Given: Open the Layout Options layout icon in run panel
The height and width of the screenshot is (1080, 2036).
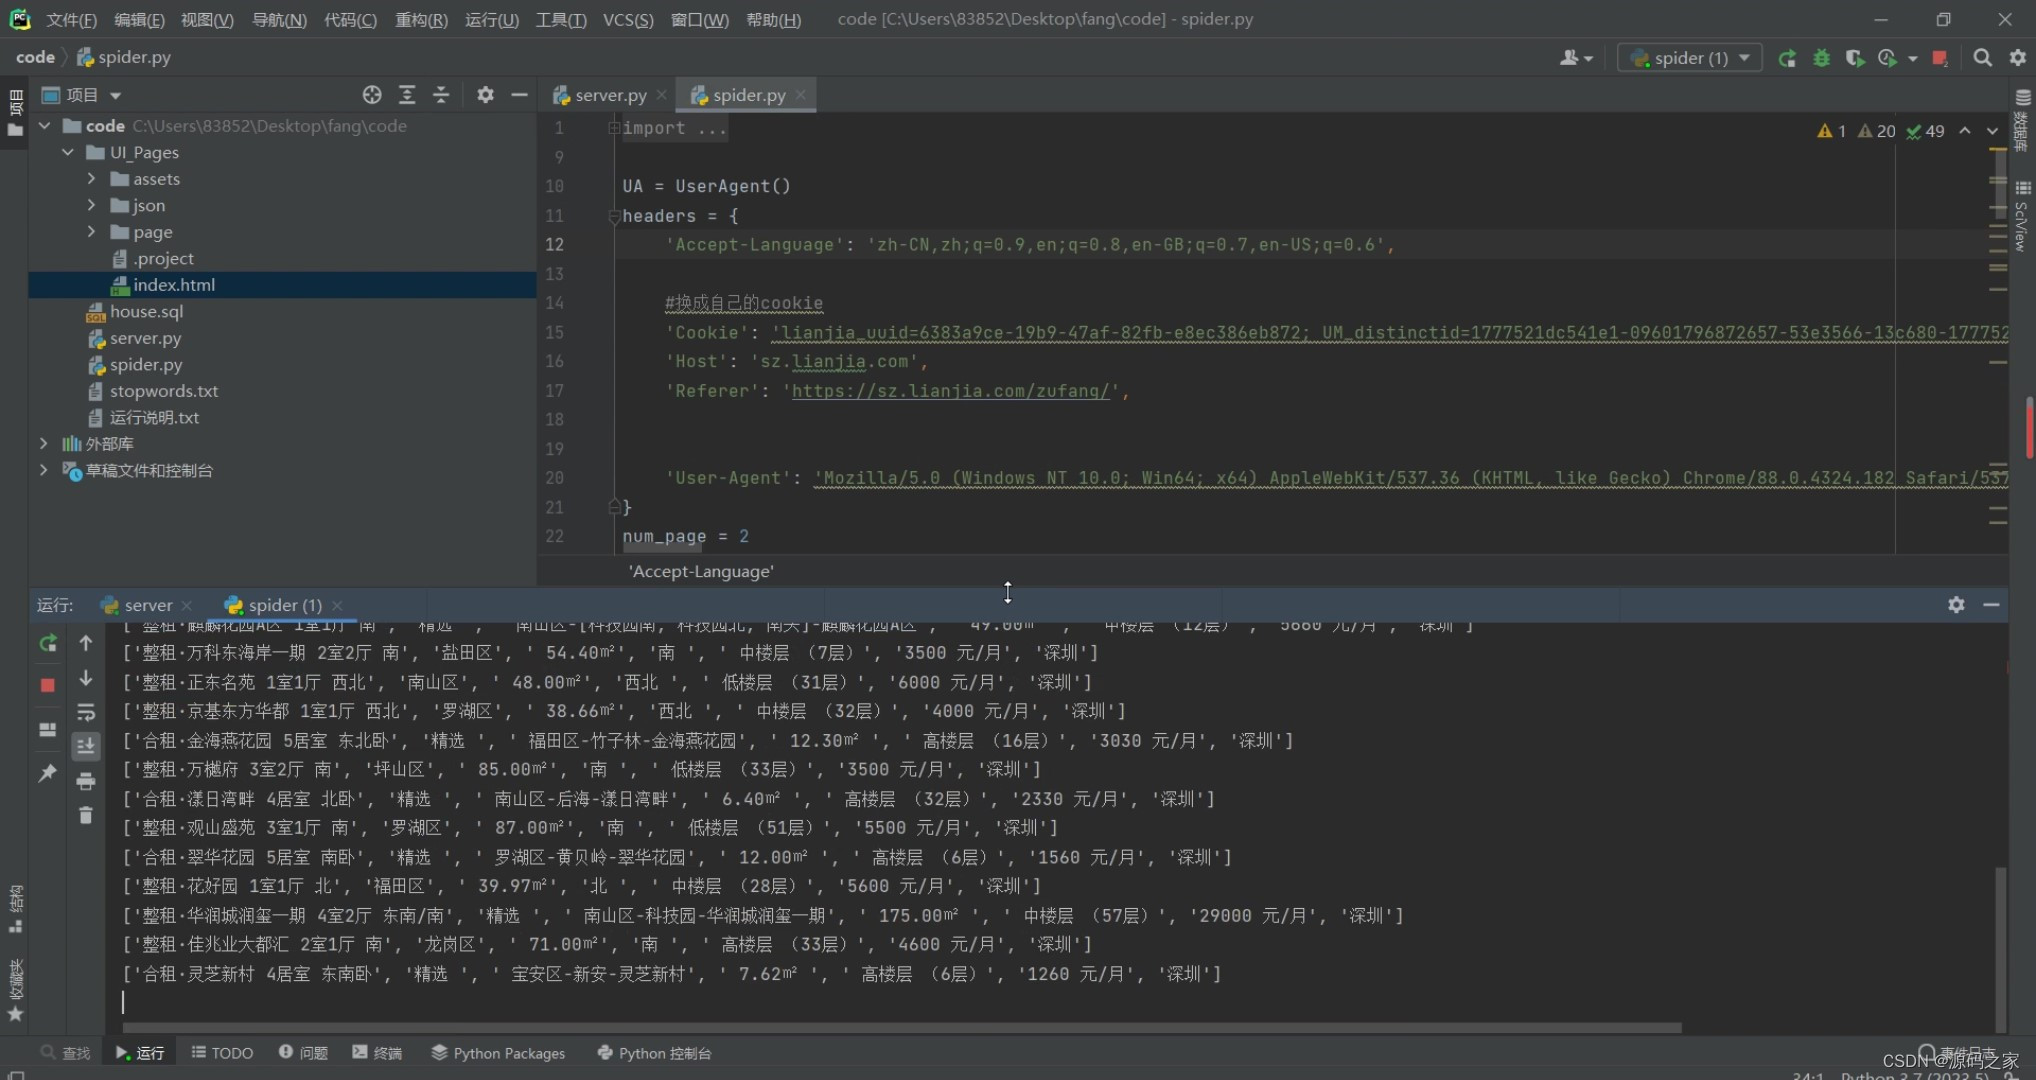Looking at the screenshot, I should [x=47, y=730].
